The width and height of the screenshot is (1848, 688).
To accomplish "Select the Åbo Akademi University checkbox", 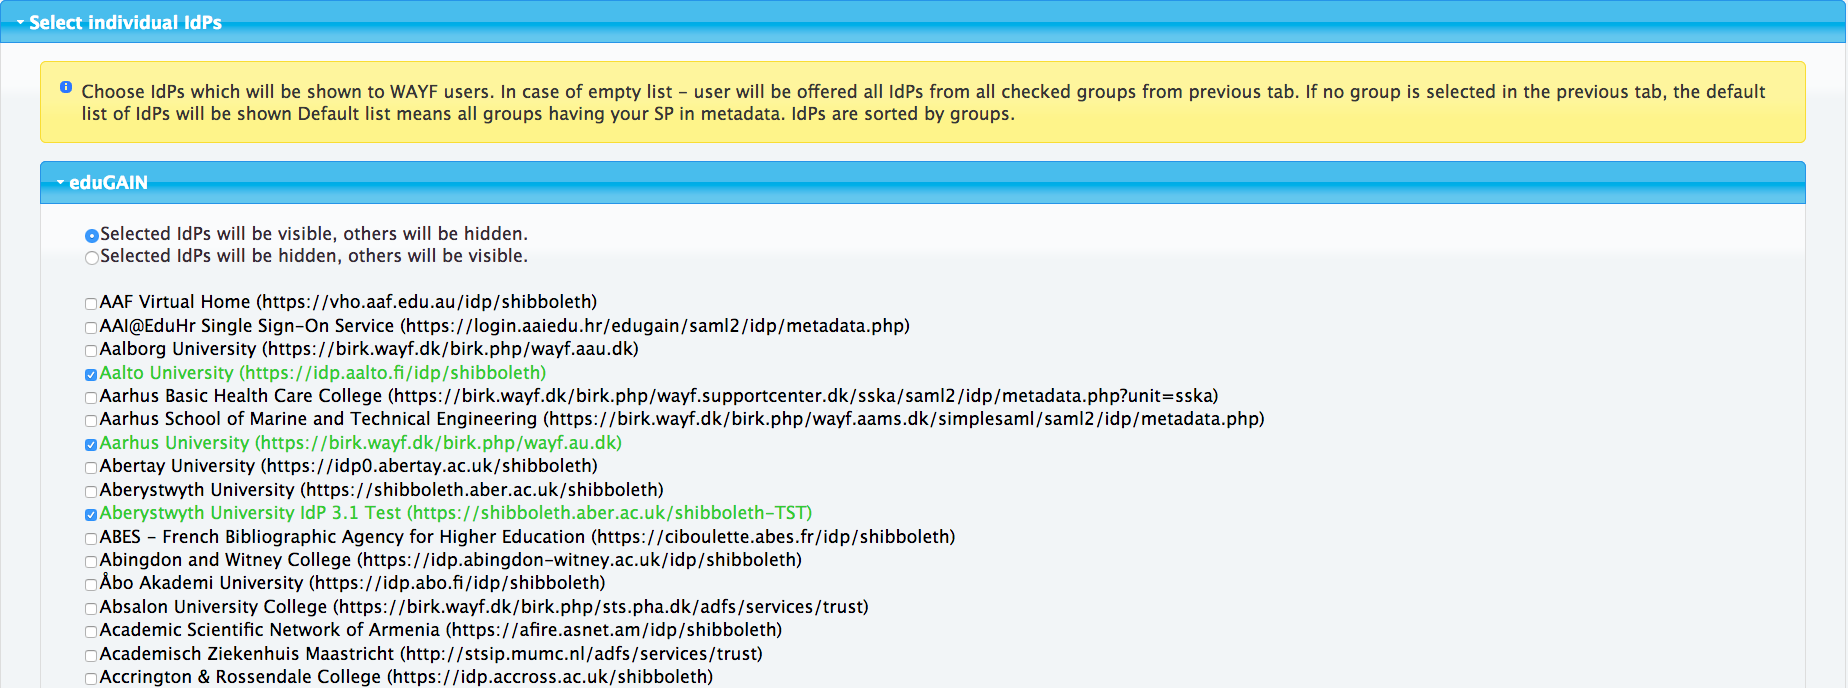I will (x=91, y=585).
